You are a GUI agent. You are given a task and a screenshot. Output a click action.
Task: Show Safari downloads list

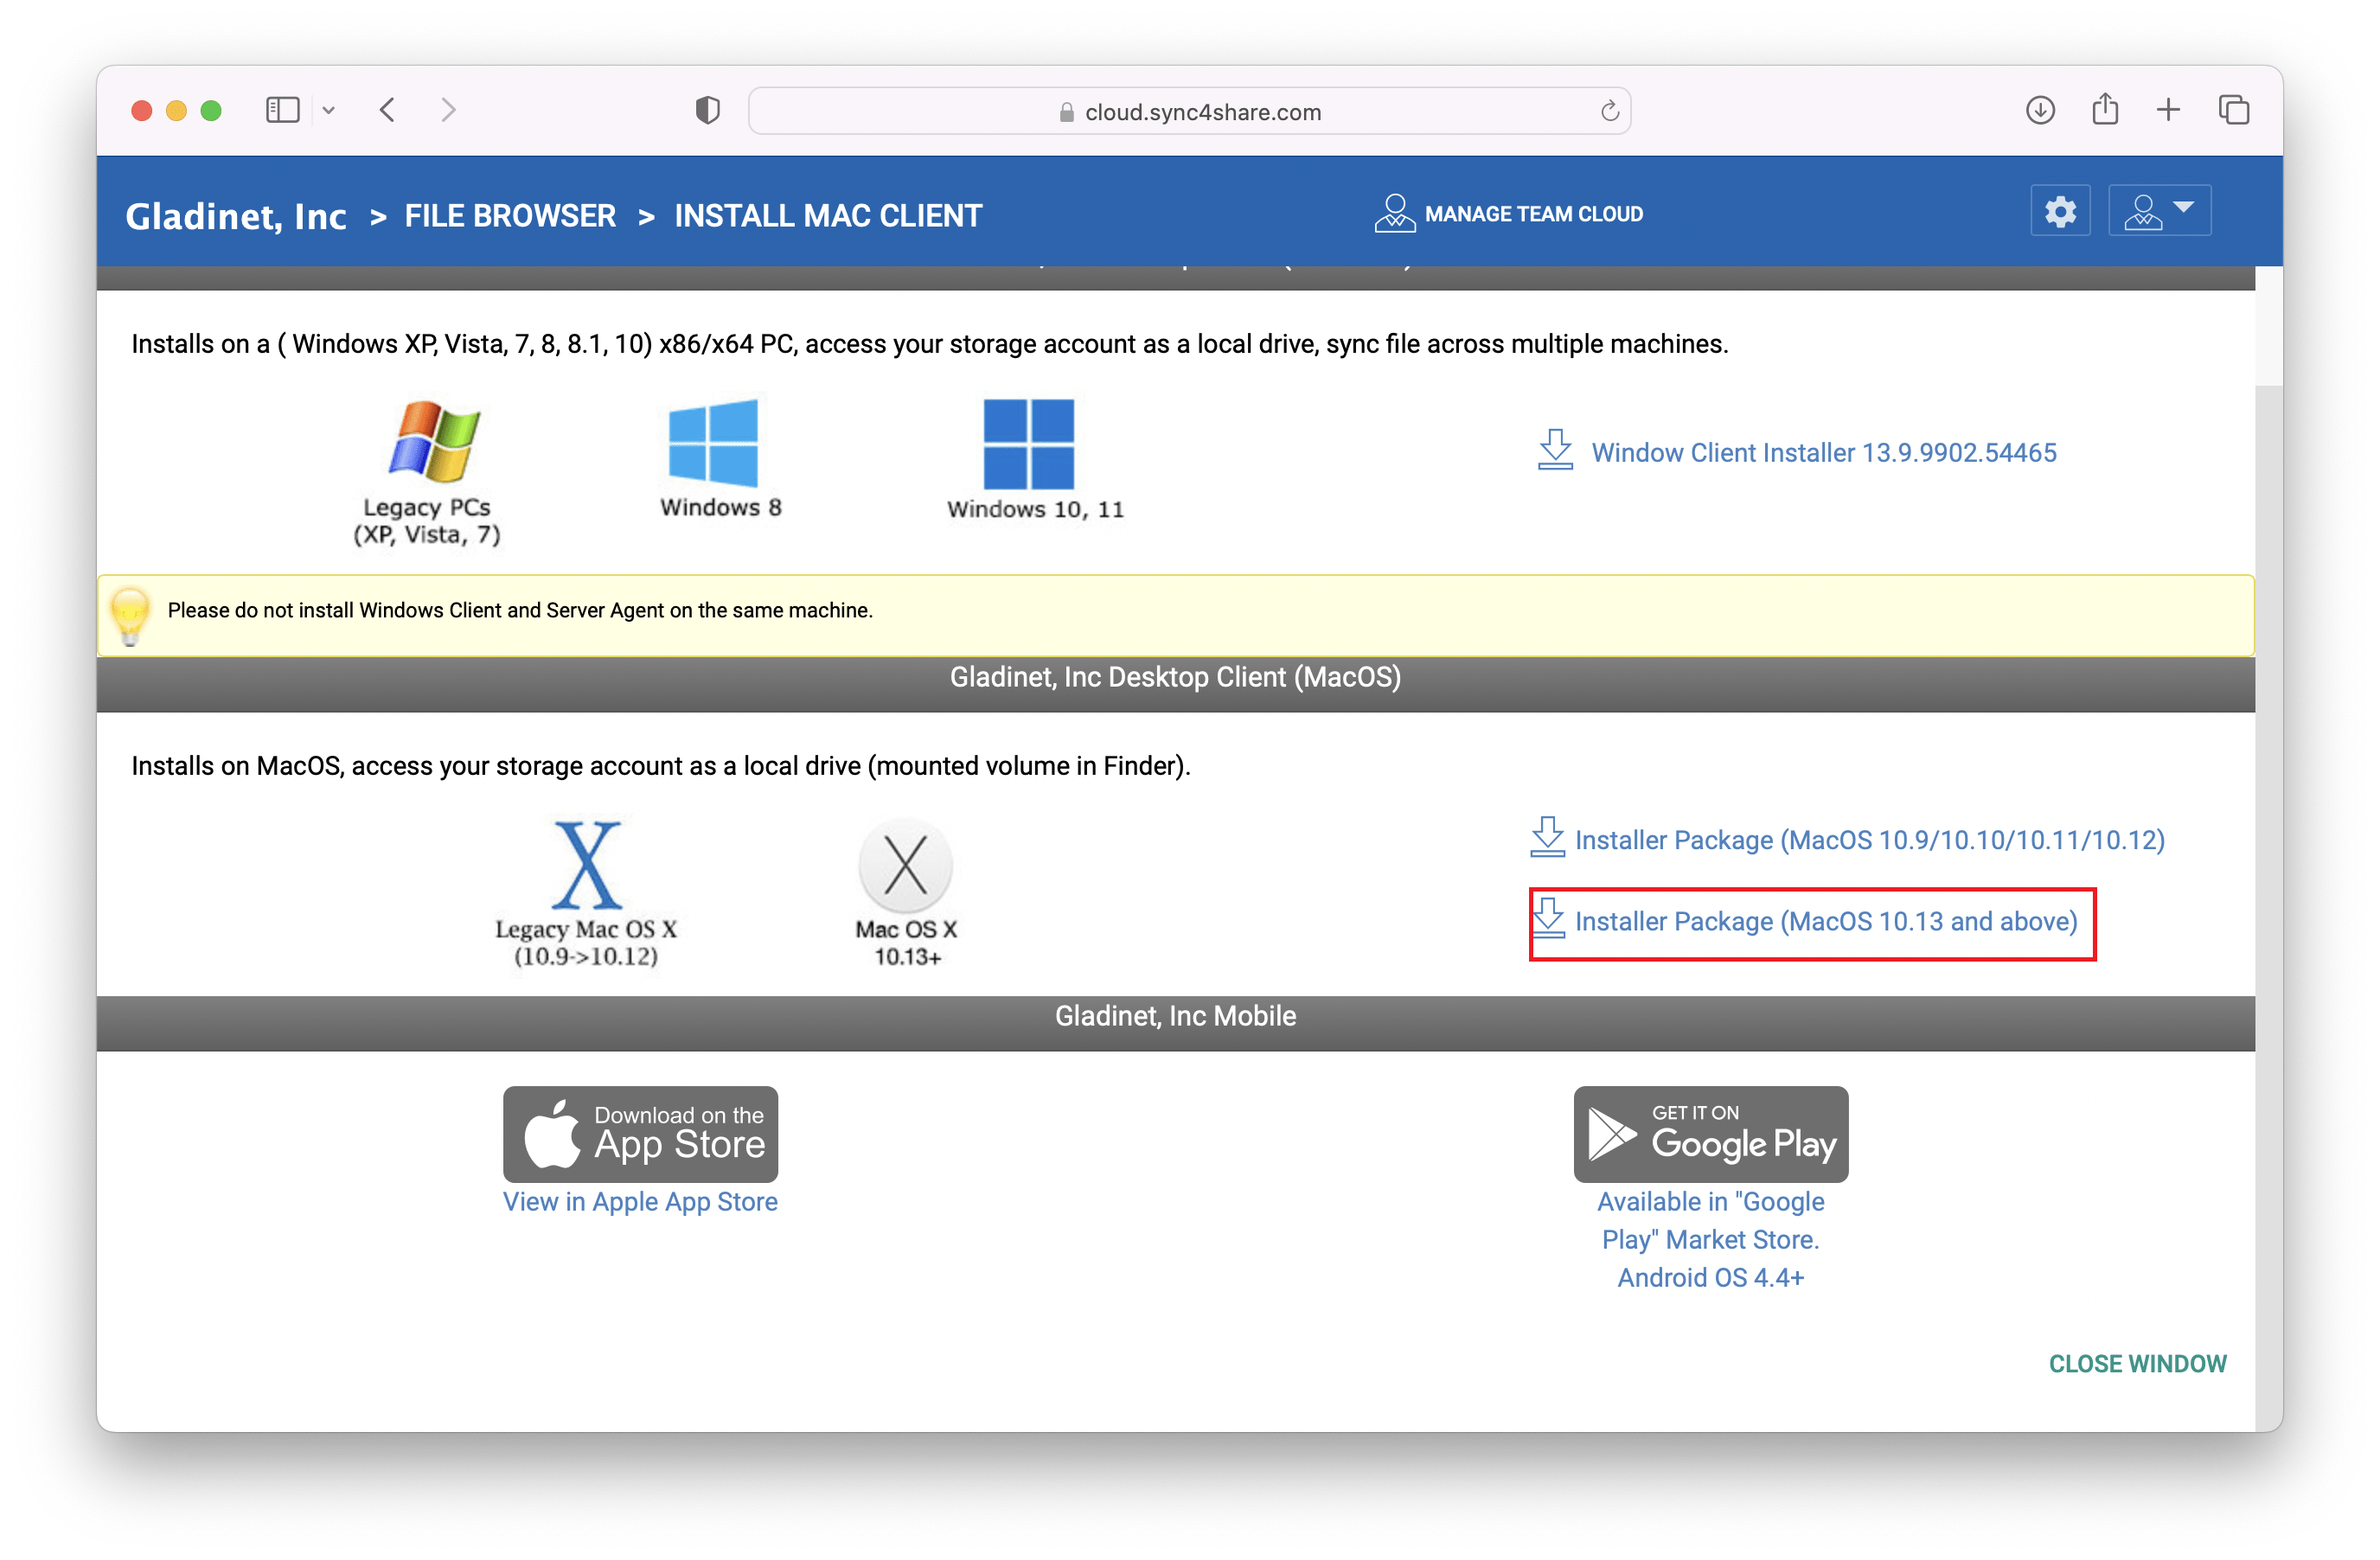coord(2039,110)
